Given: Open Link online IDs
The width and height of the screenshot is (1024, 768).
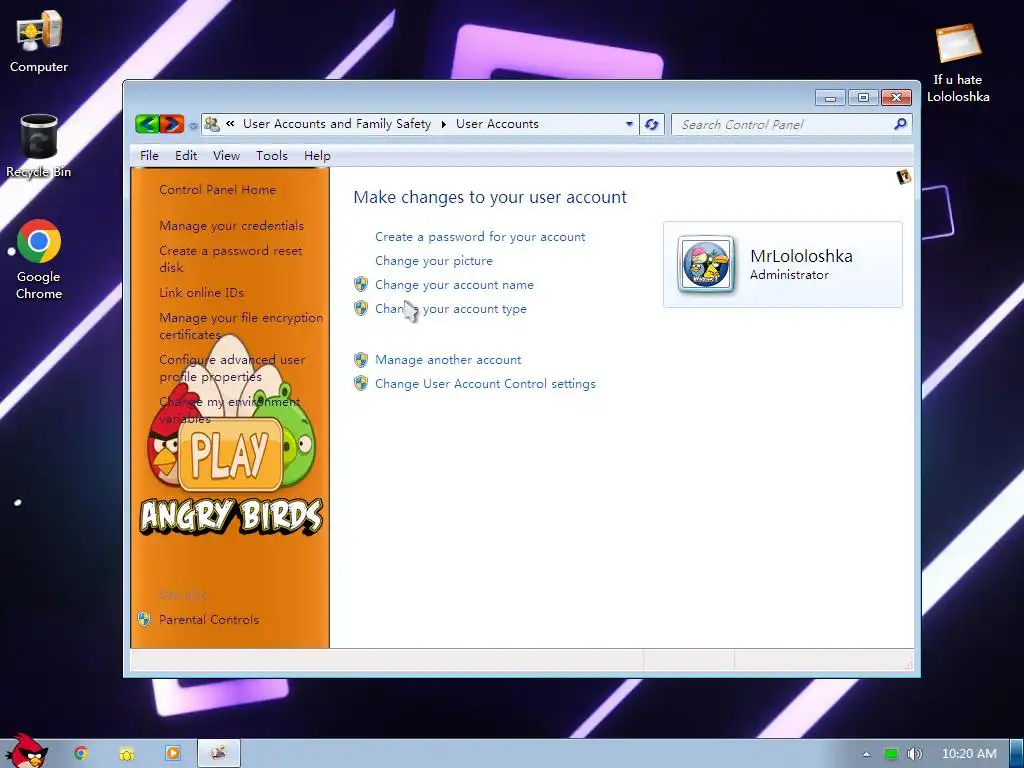Looking at the screenshot, I should click(x=201, y=293).
